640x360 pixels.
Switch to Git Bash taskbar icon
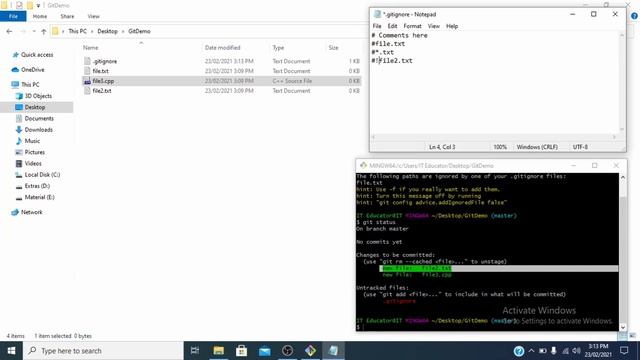310,351
